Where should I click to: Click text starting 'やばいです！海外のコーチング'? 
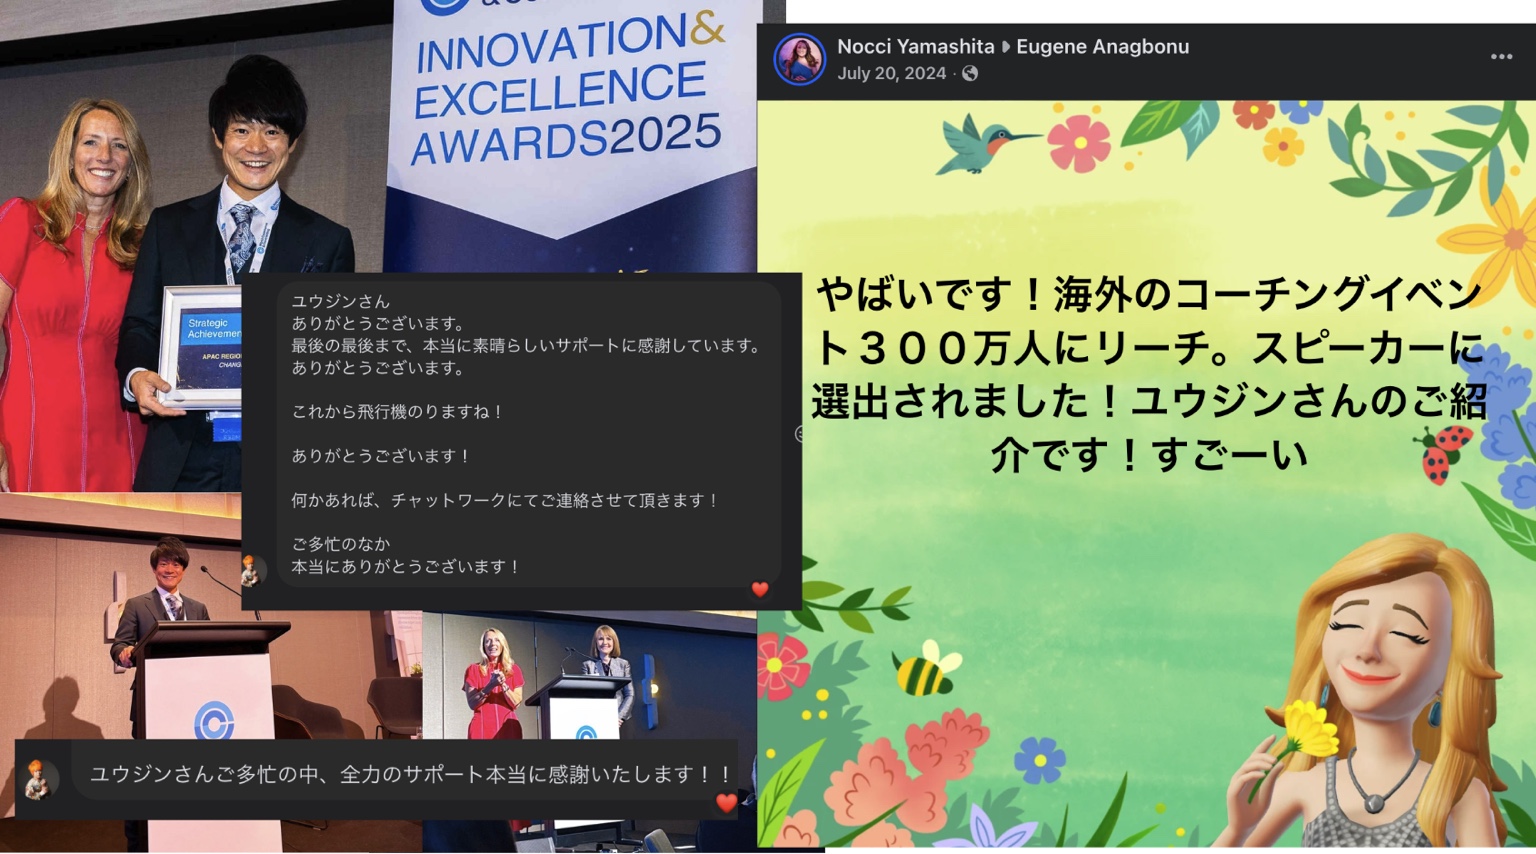[1148, 374]
